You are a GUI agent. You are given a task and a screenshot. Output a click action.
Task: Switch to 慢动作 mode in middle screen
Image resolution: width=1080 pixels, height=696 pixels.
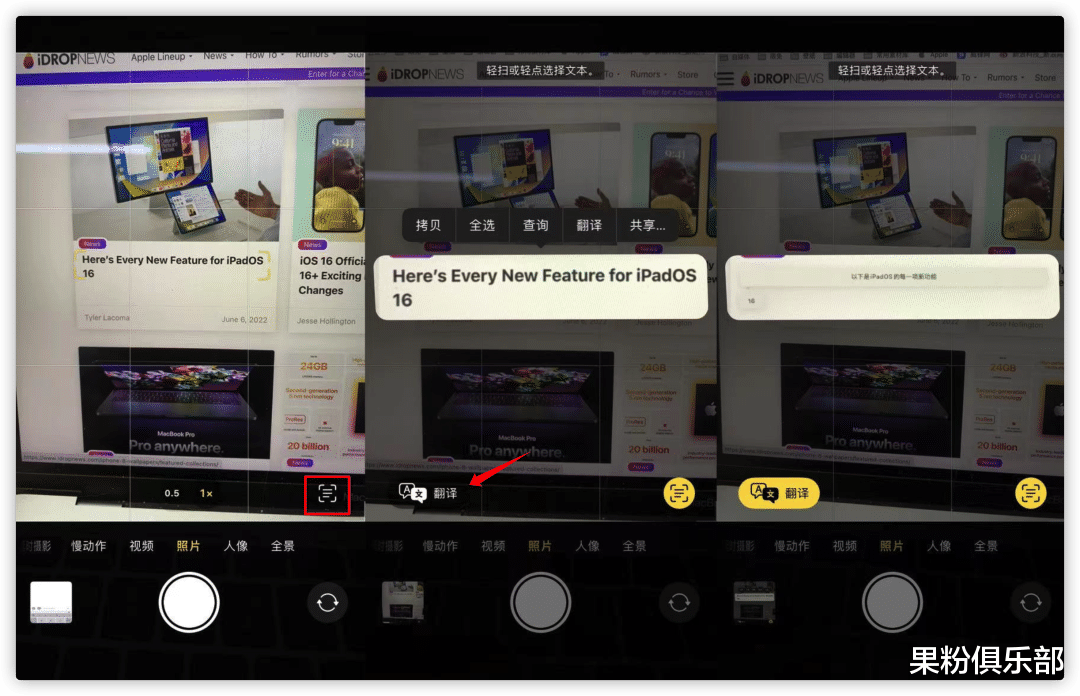coord(440,546)
